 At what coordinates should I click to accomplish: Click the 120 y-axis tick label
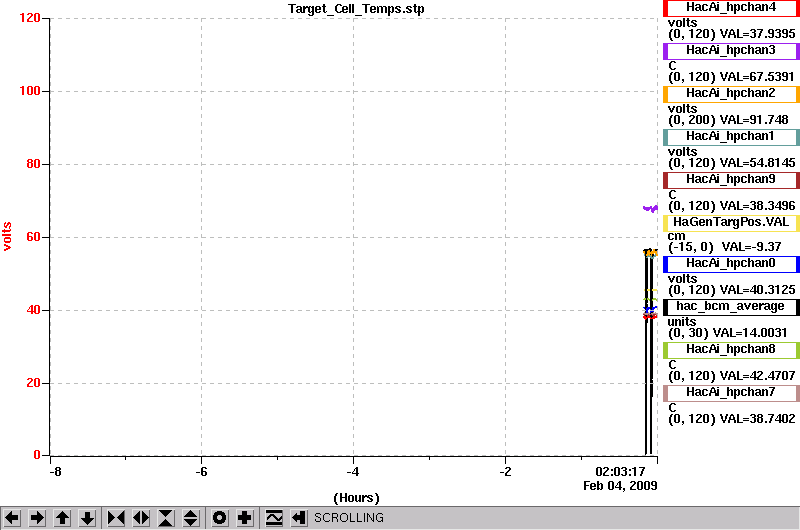coord(30,18)
